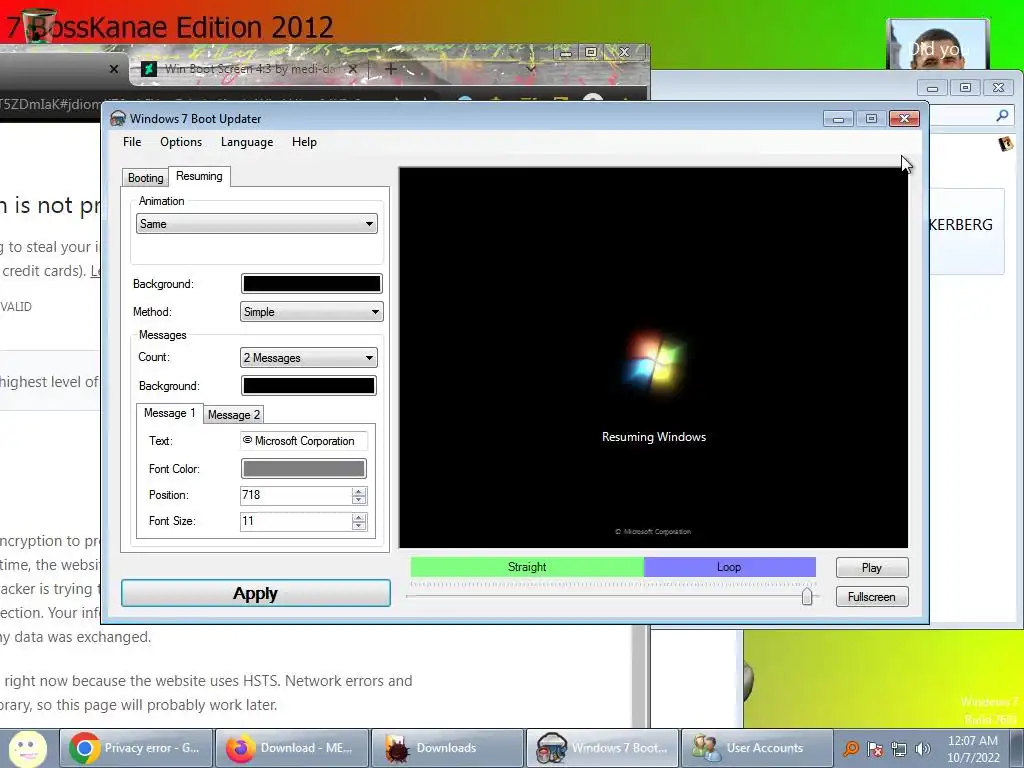Open the smiley Start button

[27, 748]
